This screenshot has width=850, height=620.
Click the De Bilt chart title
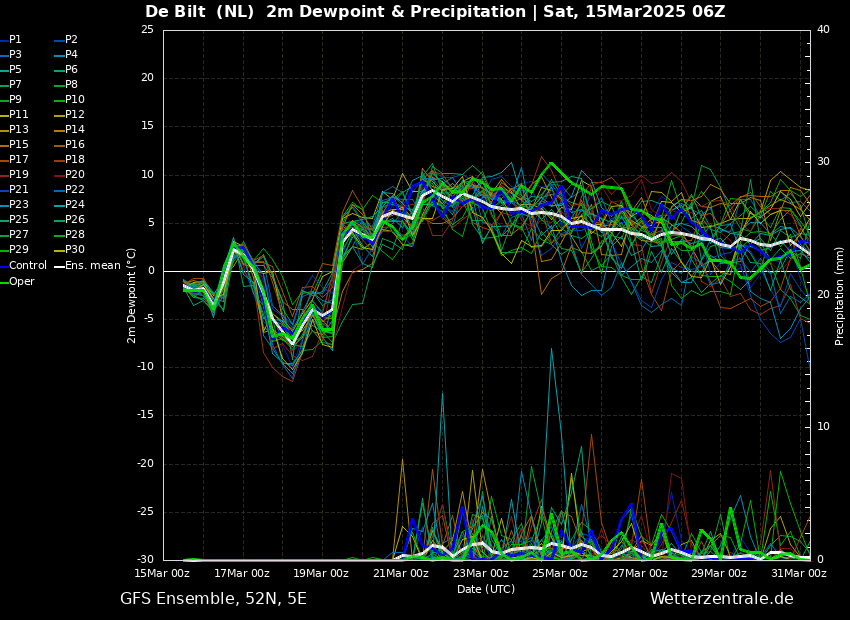tap(435, 12)
